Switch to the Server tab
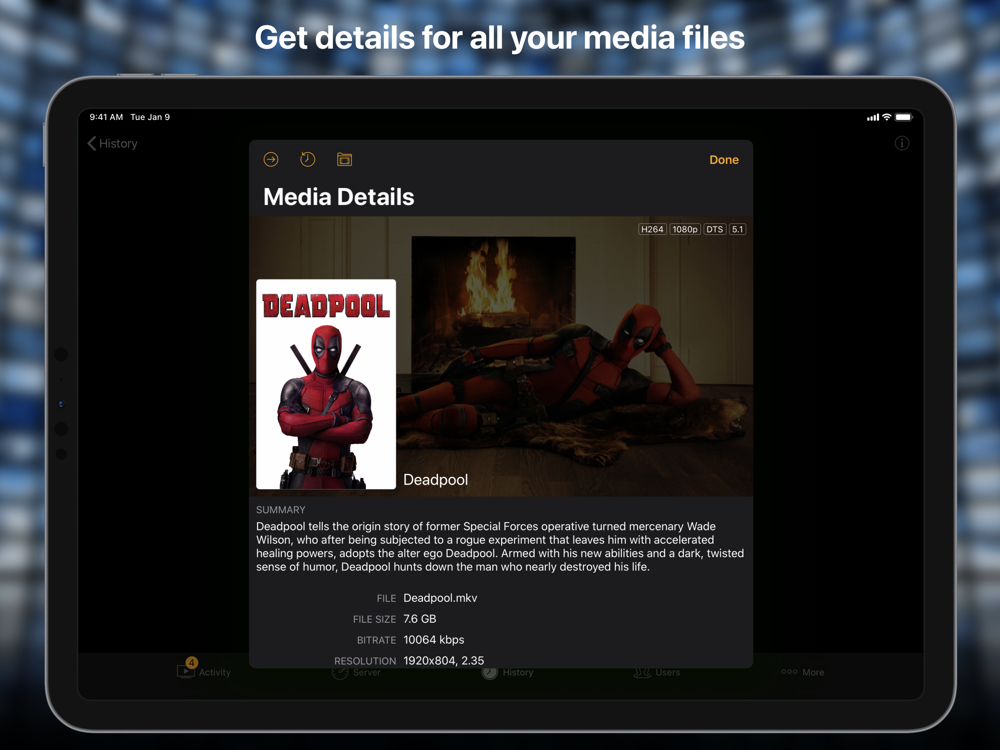The height and width of the screenshot is (750, 1000). point(357,672)
